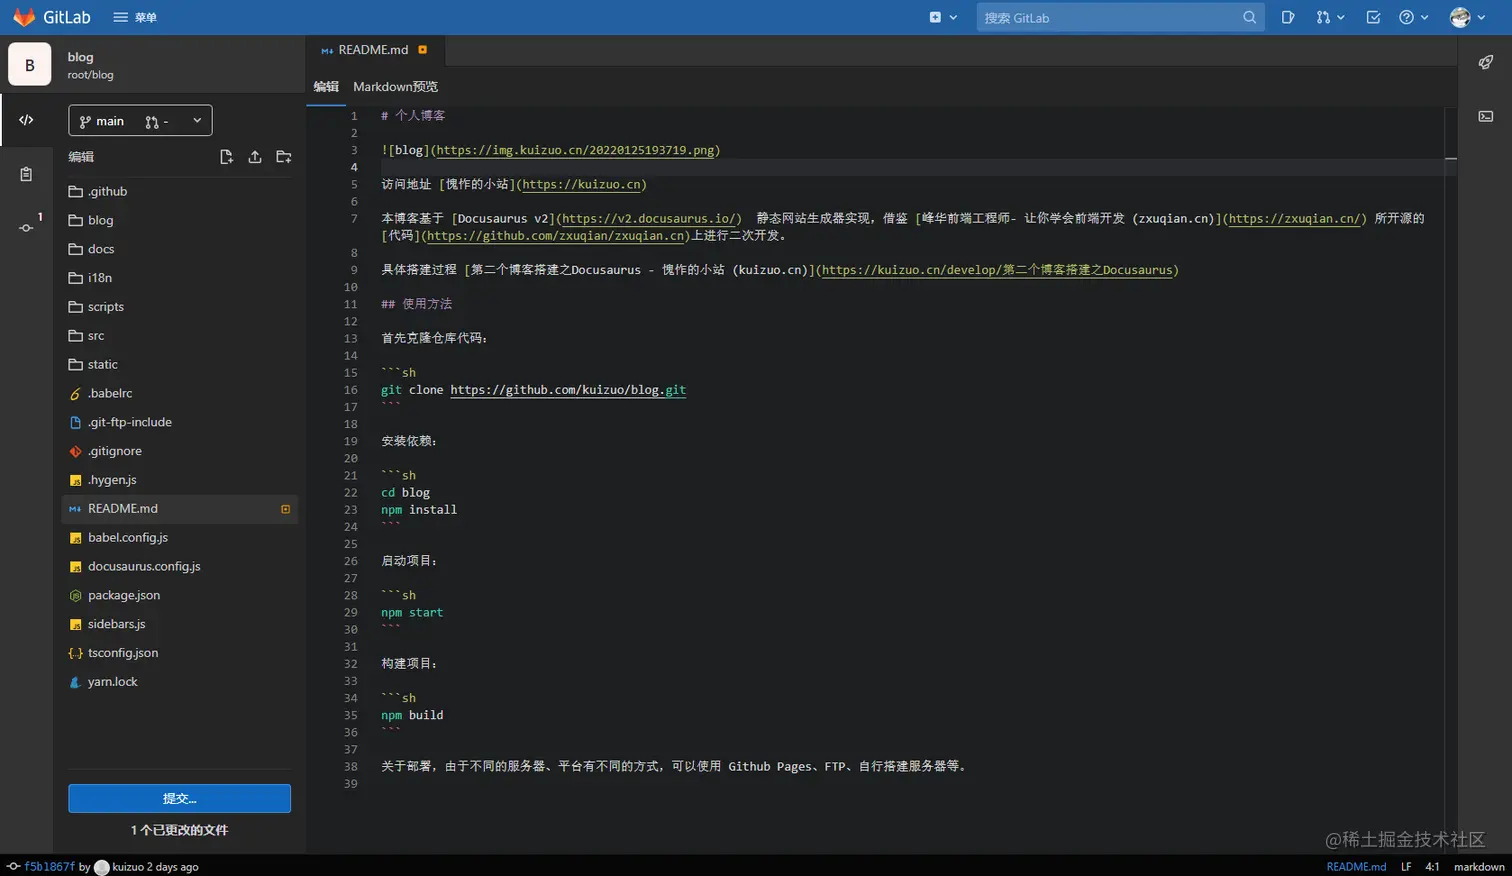
Task: Open the merge requests dropdown in top bar
Action: tap(1330, 17)
